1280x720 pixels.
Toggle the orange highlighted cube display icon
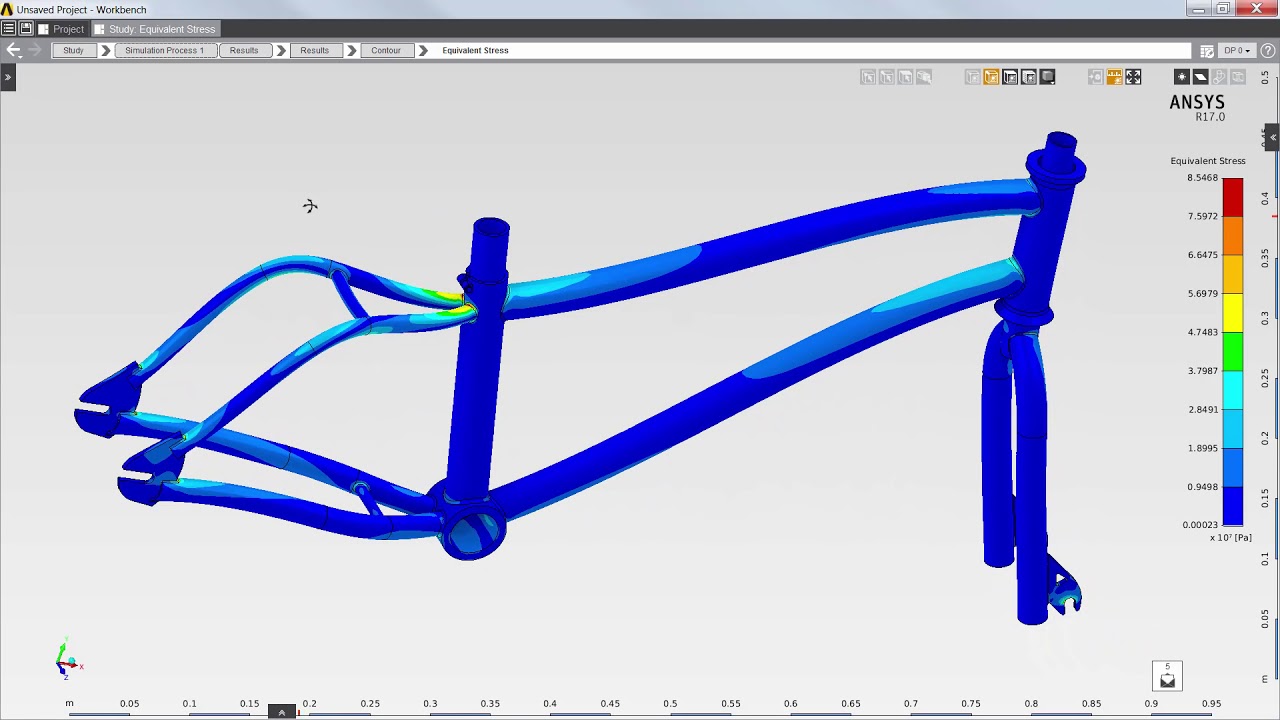coord(991,77)
